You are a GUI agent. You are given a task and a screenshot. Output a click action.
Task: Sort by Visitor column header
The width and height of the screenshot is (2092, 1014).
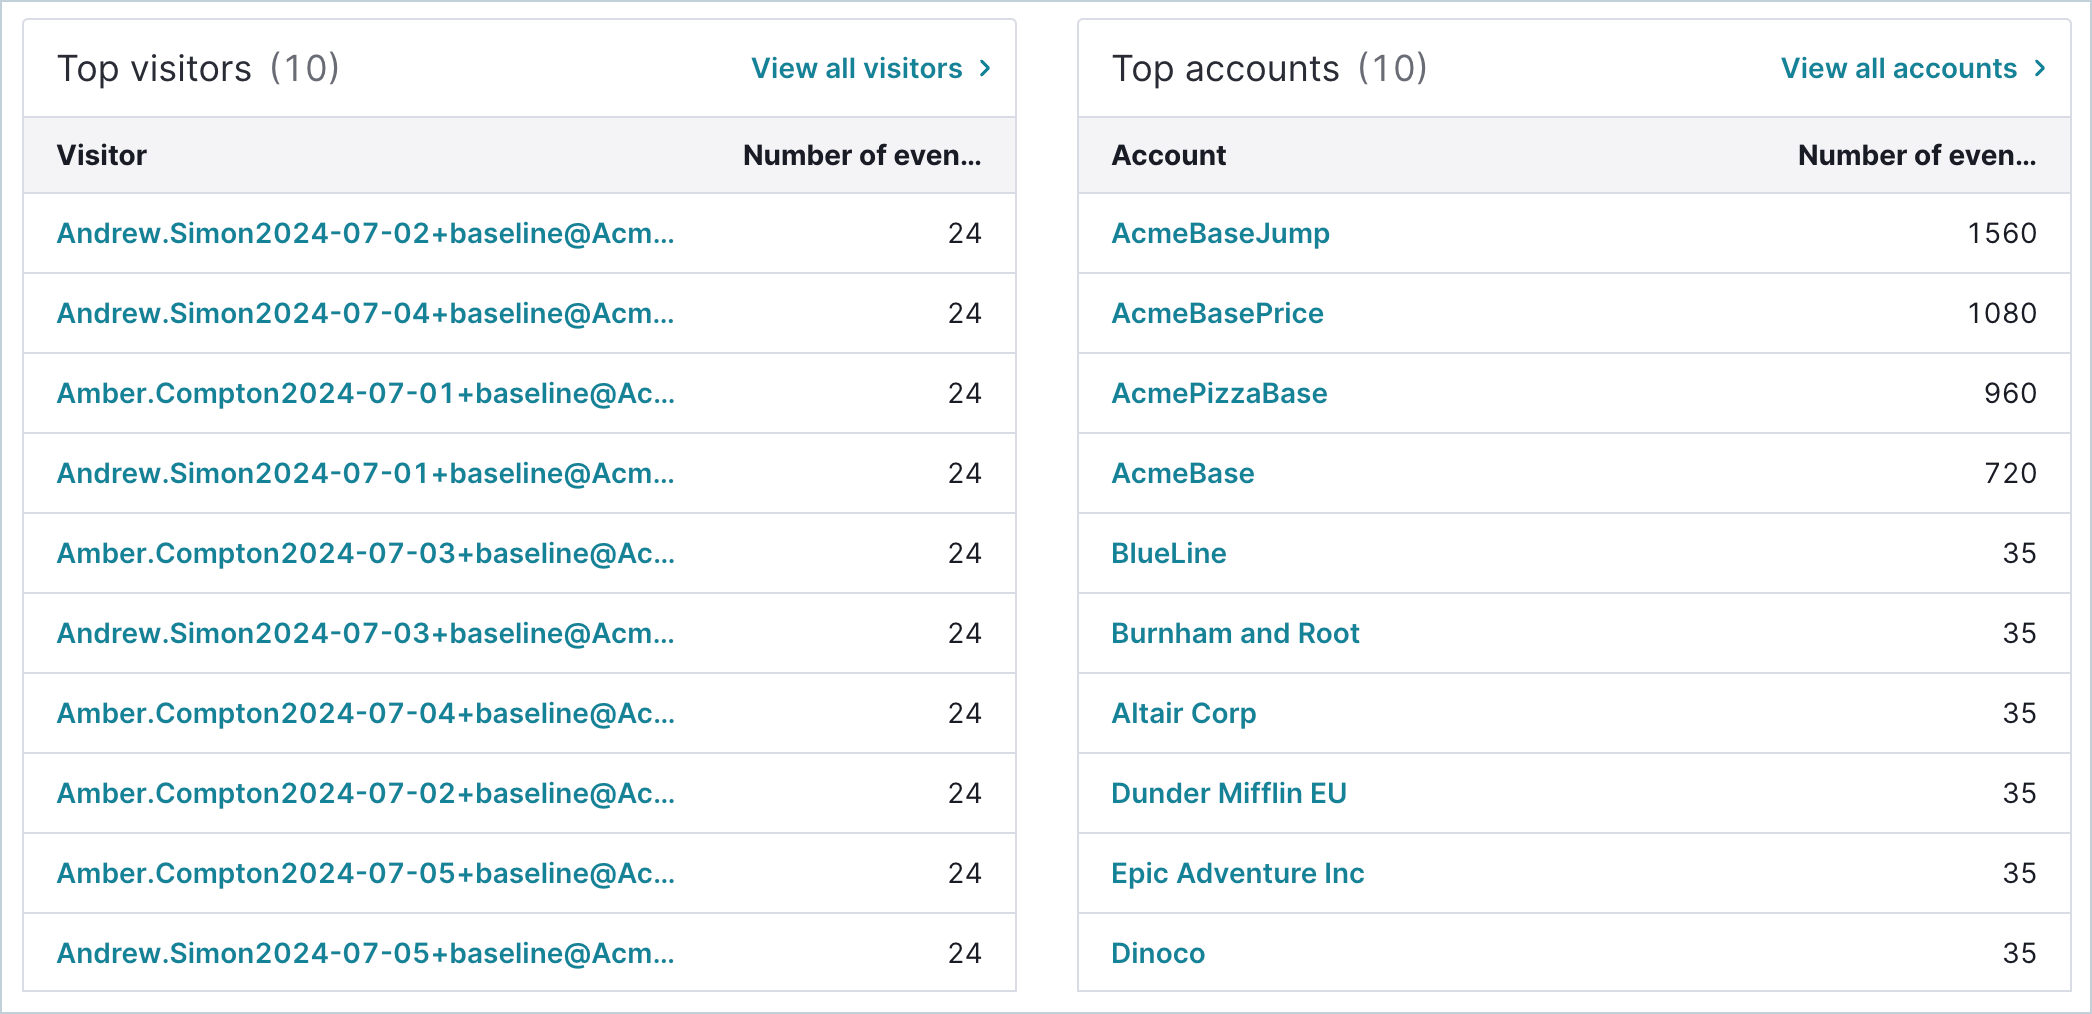tap(102, 155)
